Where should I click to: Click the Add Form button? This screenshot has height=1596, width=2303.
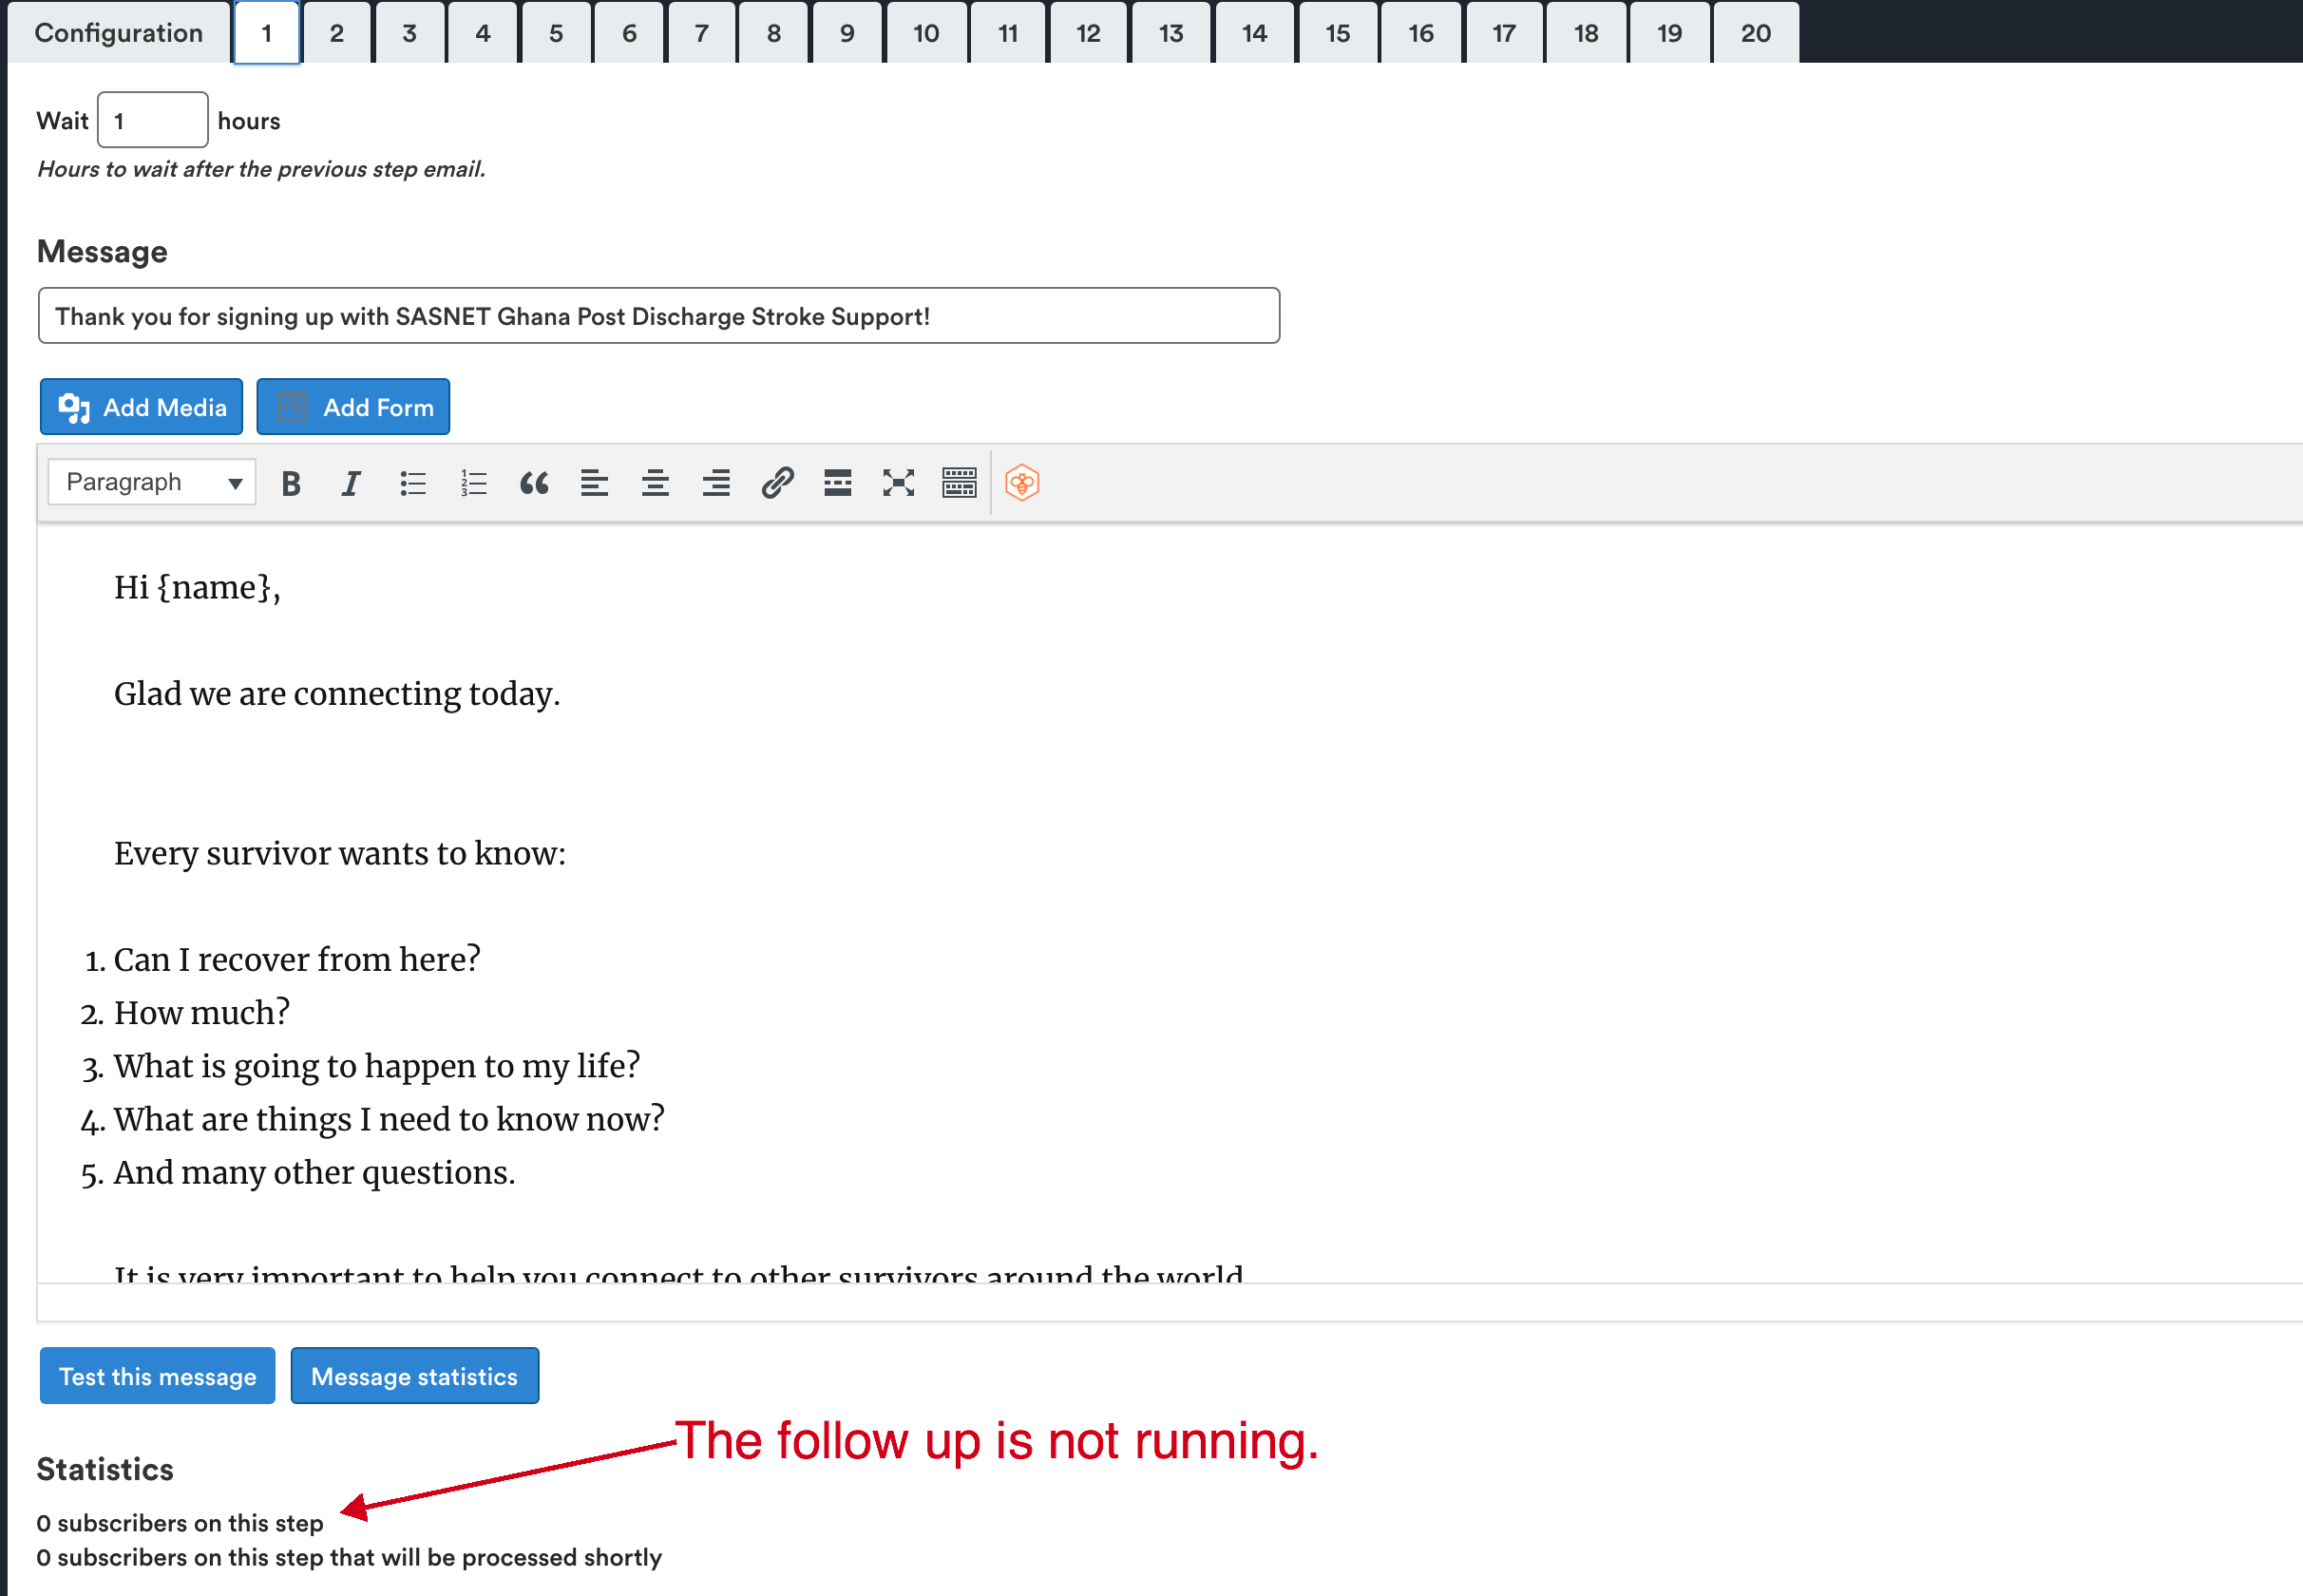[353, 407]
